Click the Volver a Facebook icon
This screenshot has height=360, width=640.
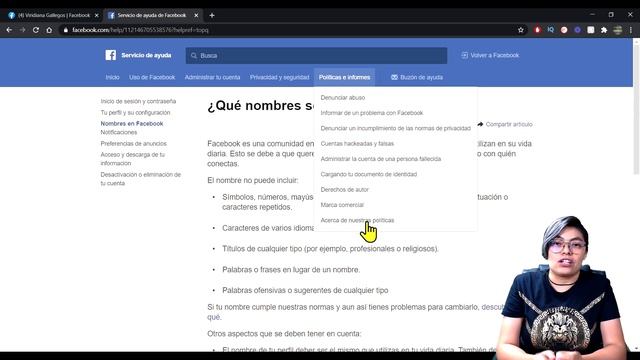[x=464, y=55]
